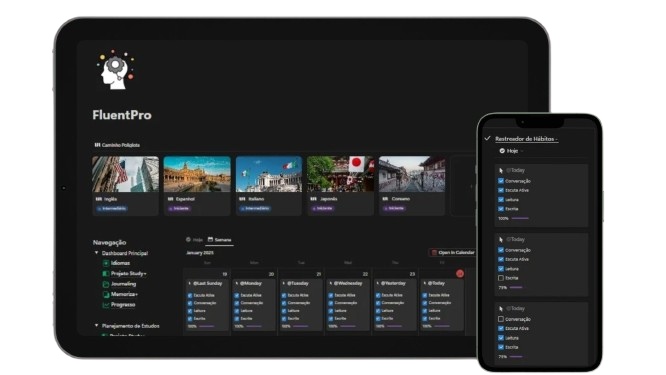Open the Idiomas page icon in navigation

[x=106, y=263]
